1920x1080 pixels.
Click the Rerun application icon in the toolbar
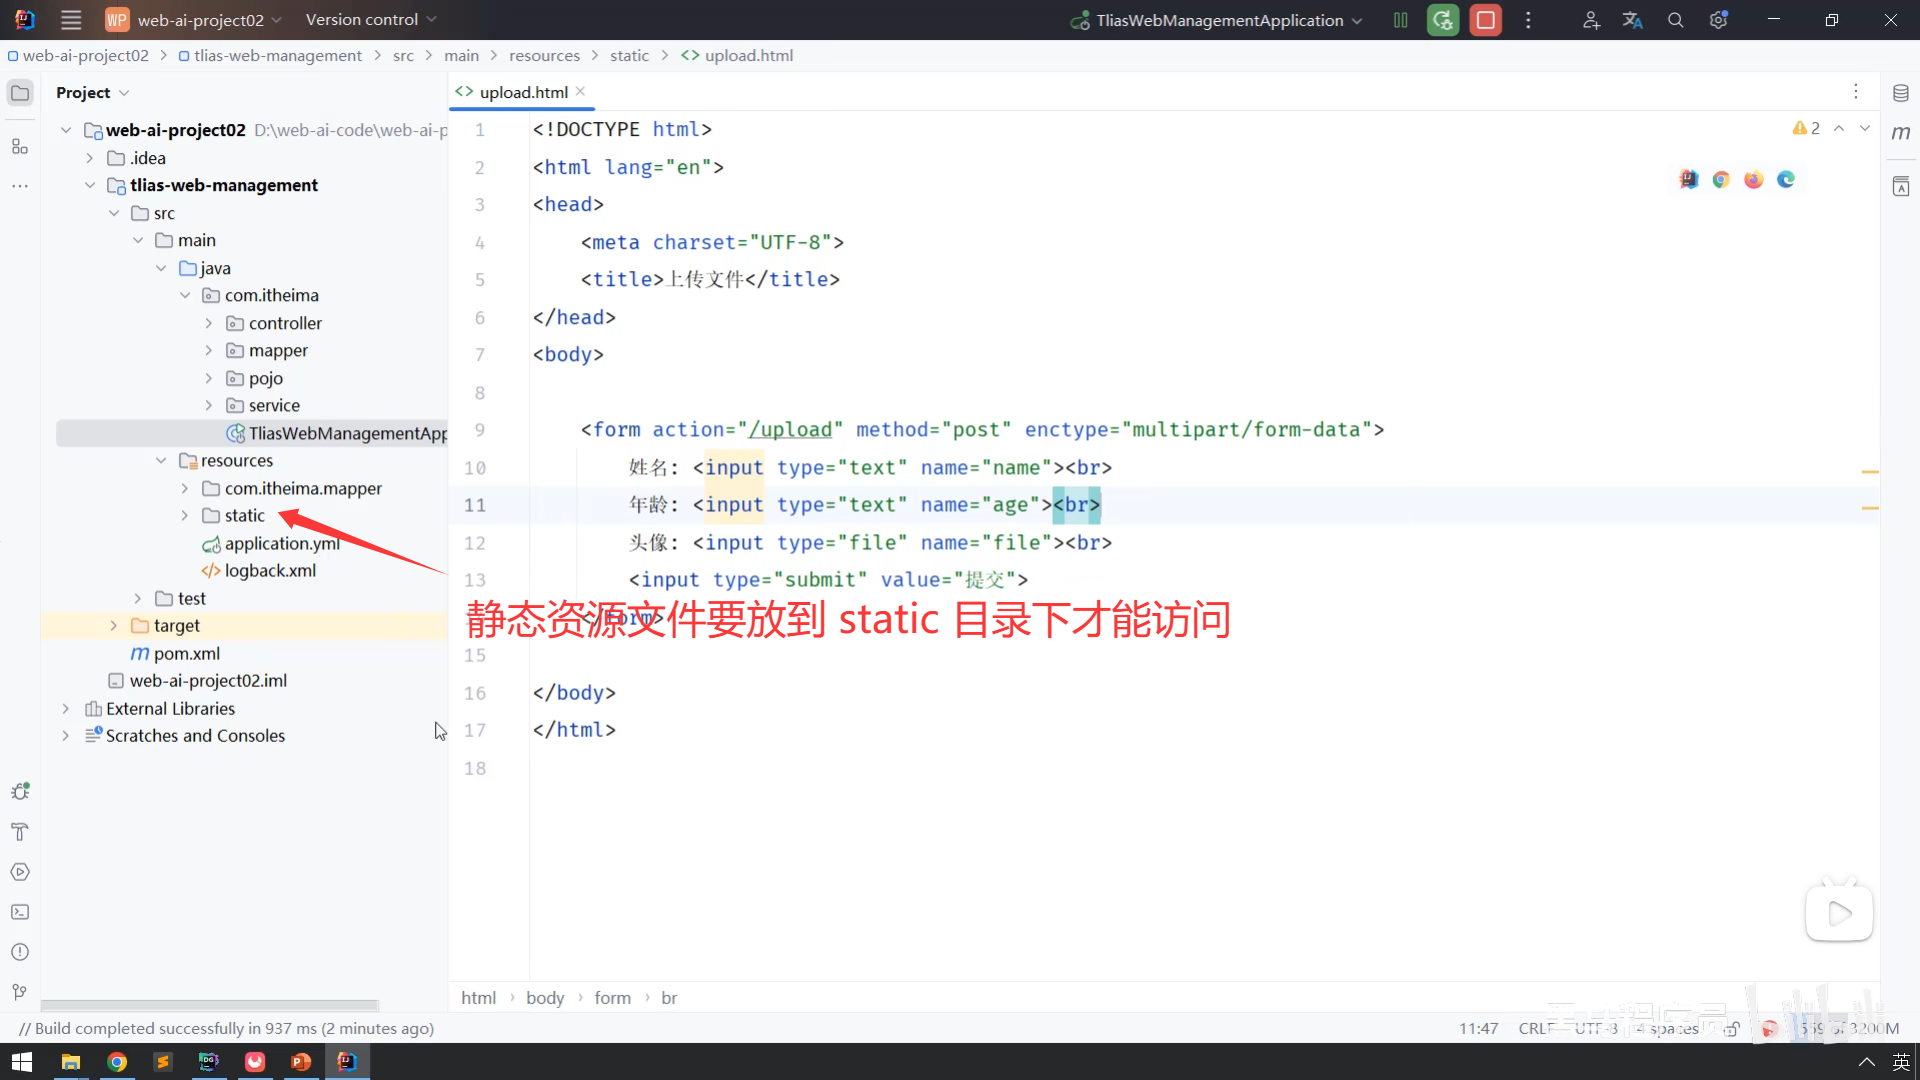click(x=1443, y=20)
